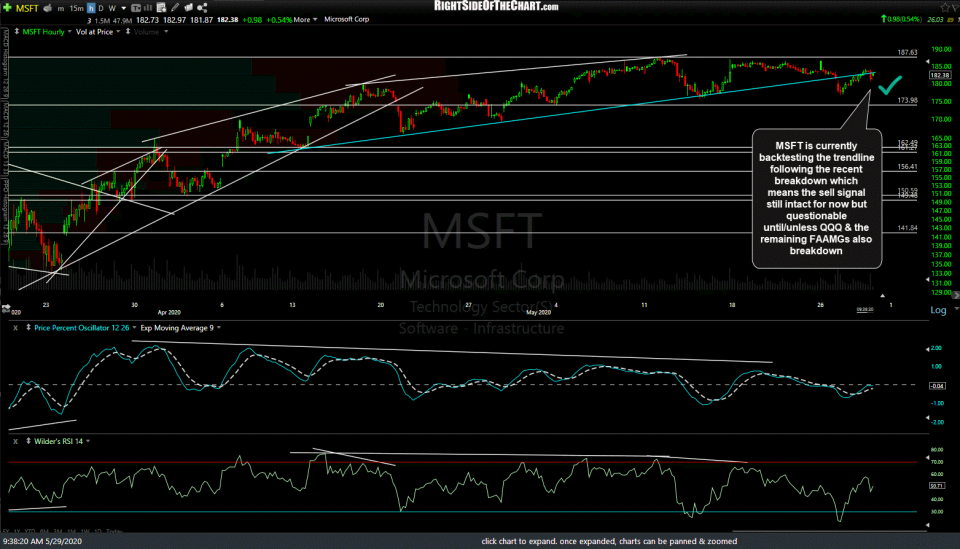Click reorder arrows beside Price Percent Oscillator
960x549 pixels.
[28, 328]
